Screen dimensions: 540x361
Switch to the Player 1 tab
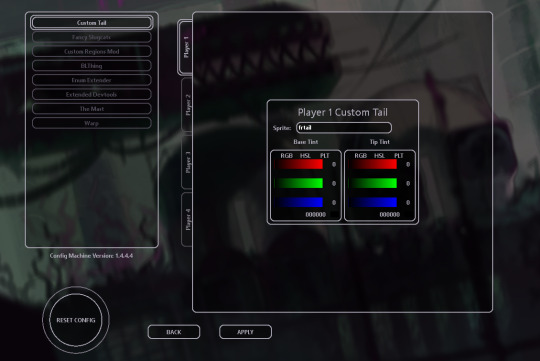pyautogui.click(x=185, y=47)
